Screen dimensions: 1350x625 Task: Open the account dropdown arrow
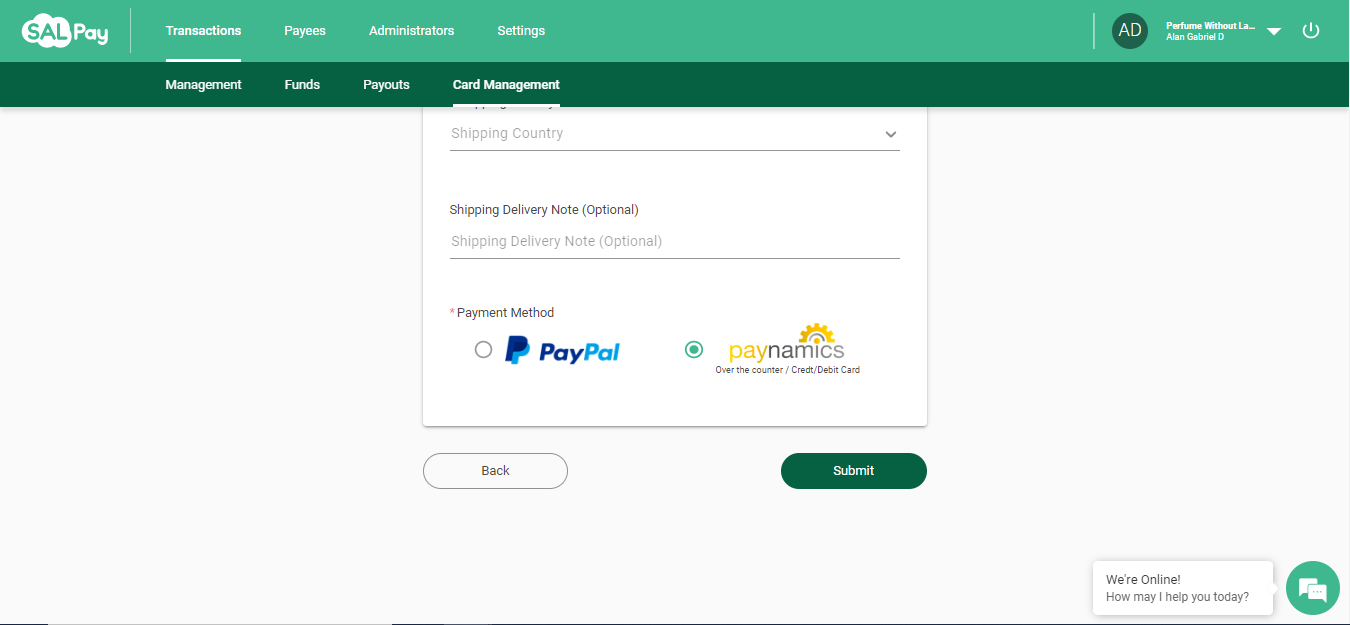[x=1274, y=32]
